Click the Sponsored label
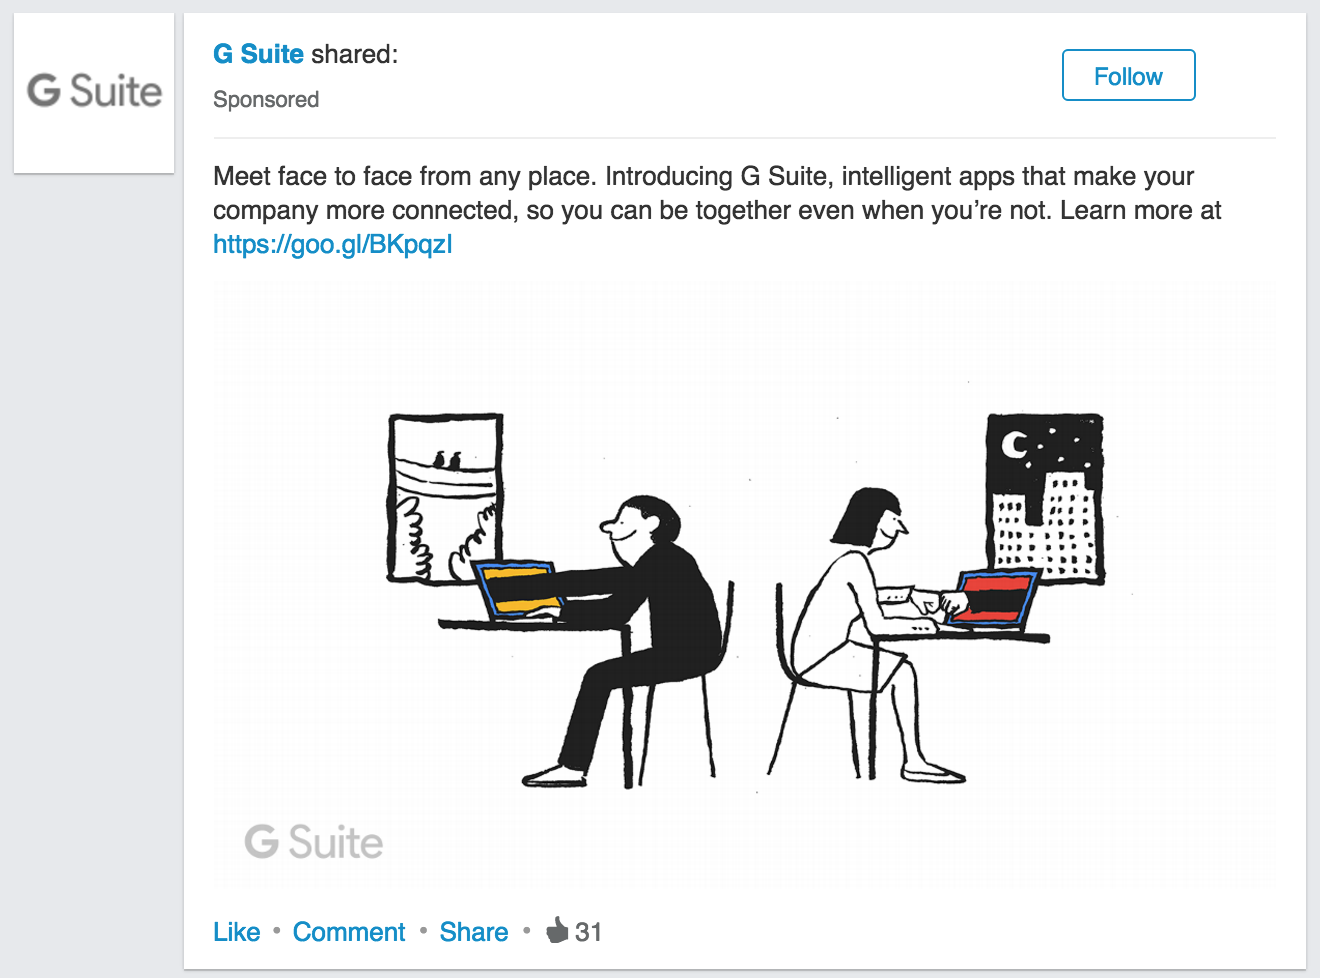This screenshot has width=1320, height=978. pyautogui.click(x=266, y=99)
